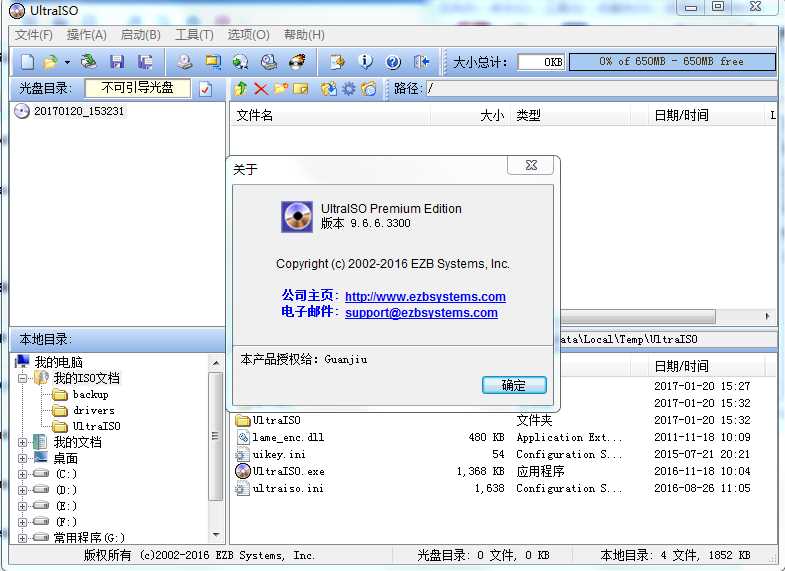Click the 不可引导光盘 field
Image resolution: width=785 pixels, height=571 pixels.
point(138,88)
